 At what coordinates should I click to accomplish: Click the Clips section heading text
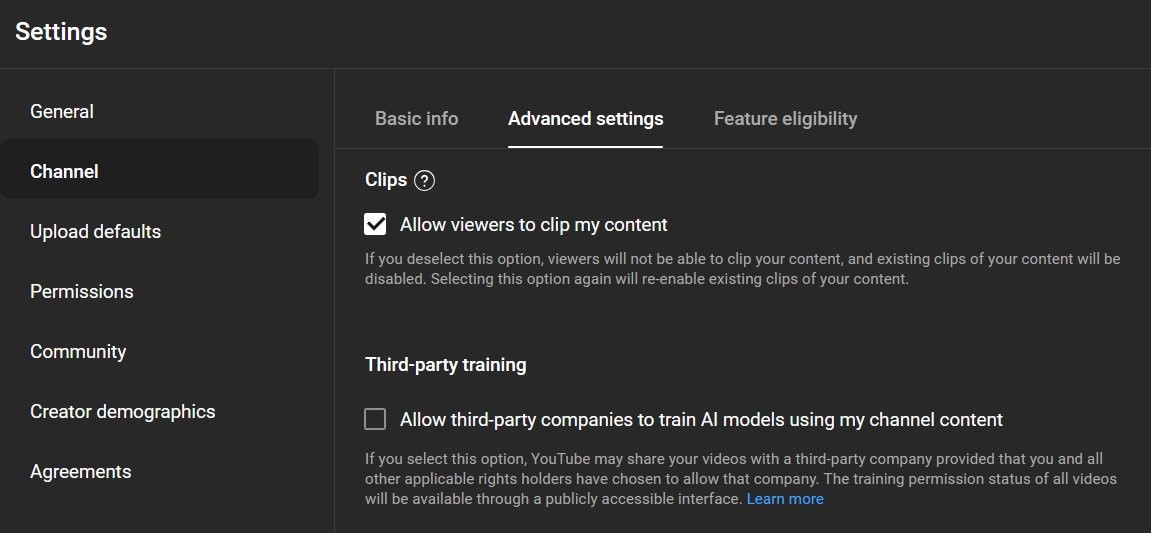click(386, 180)
